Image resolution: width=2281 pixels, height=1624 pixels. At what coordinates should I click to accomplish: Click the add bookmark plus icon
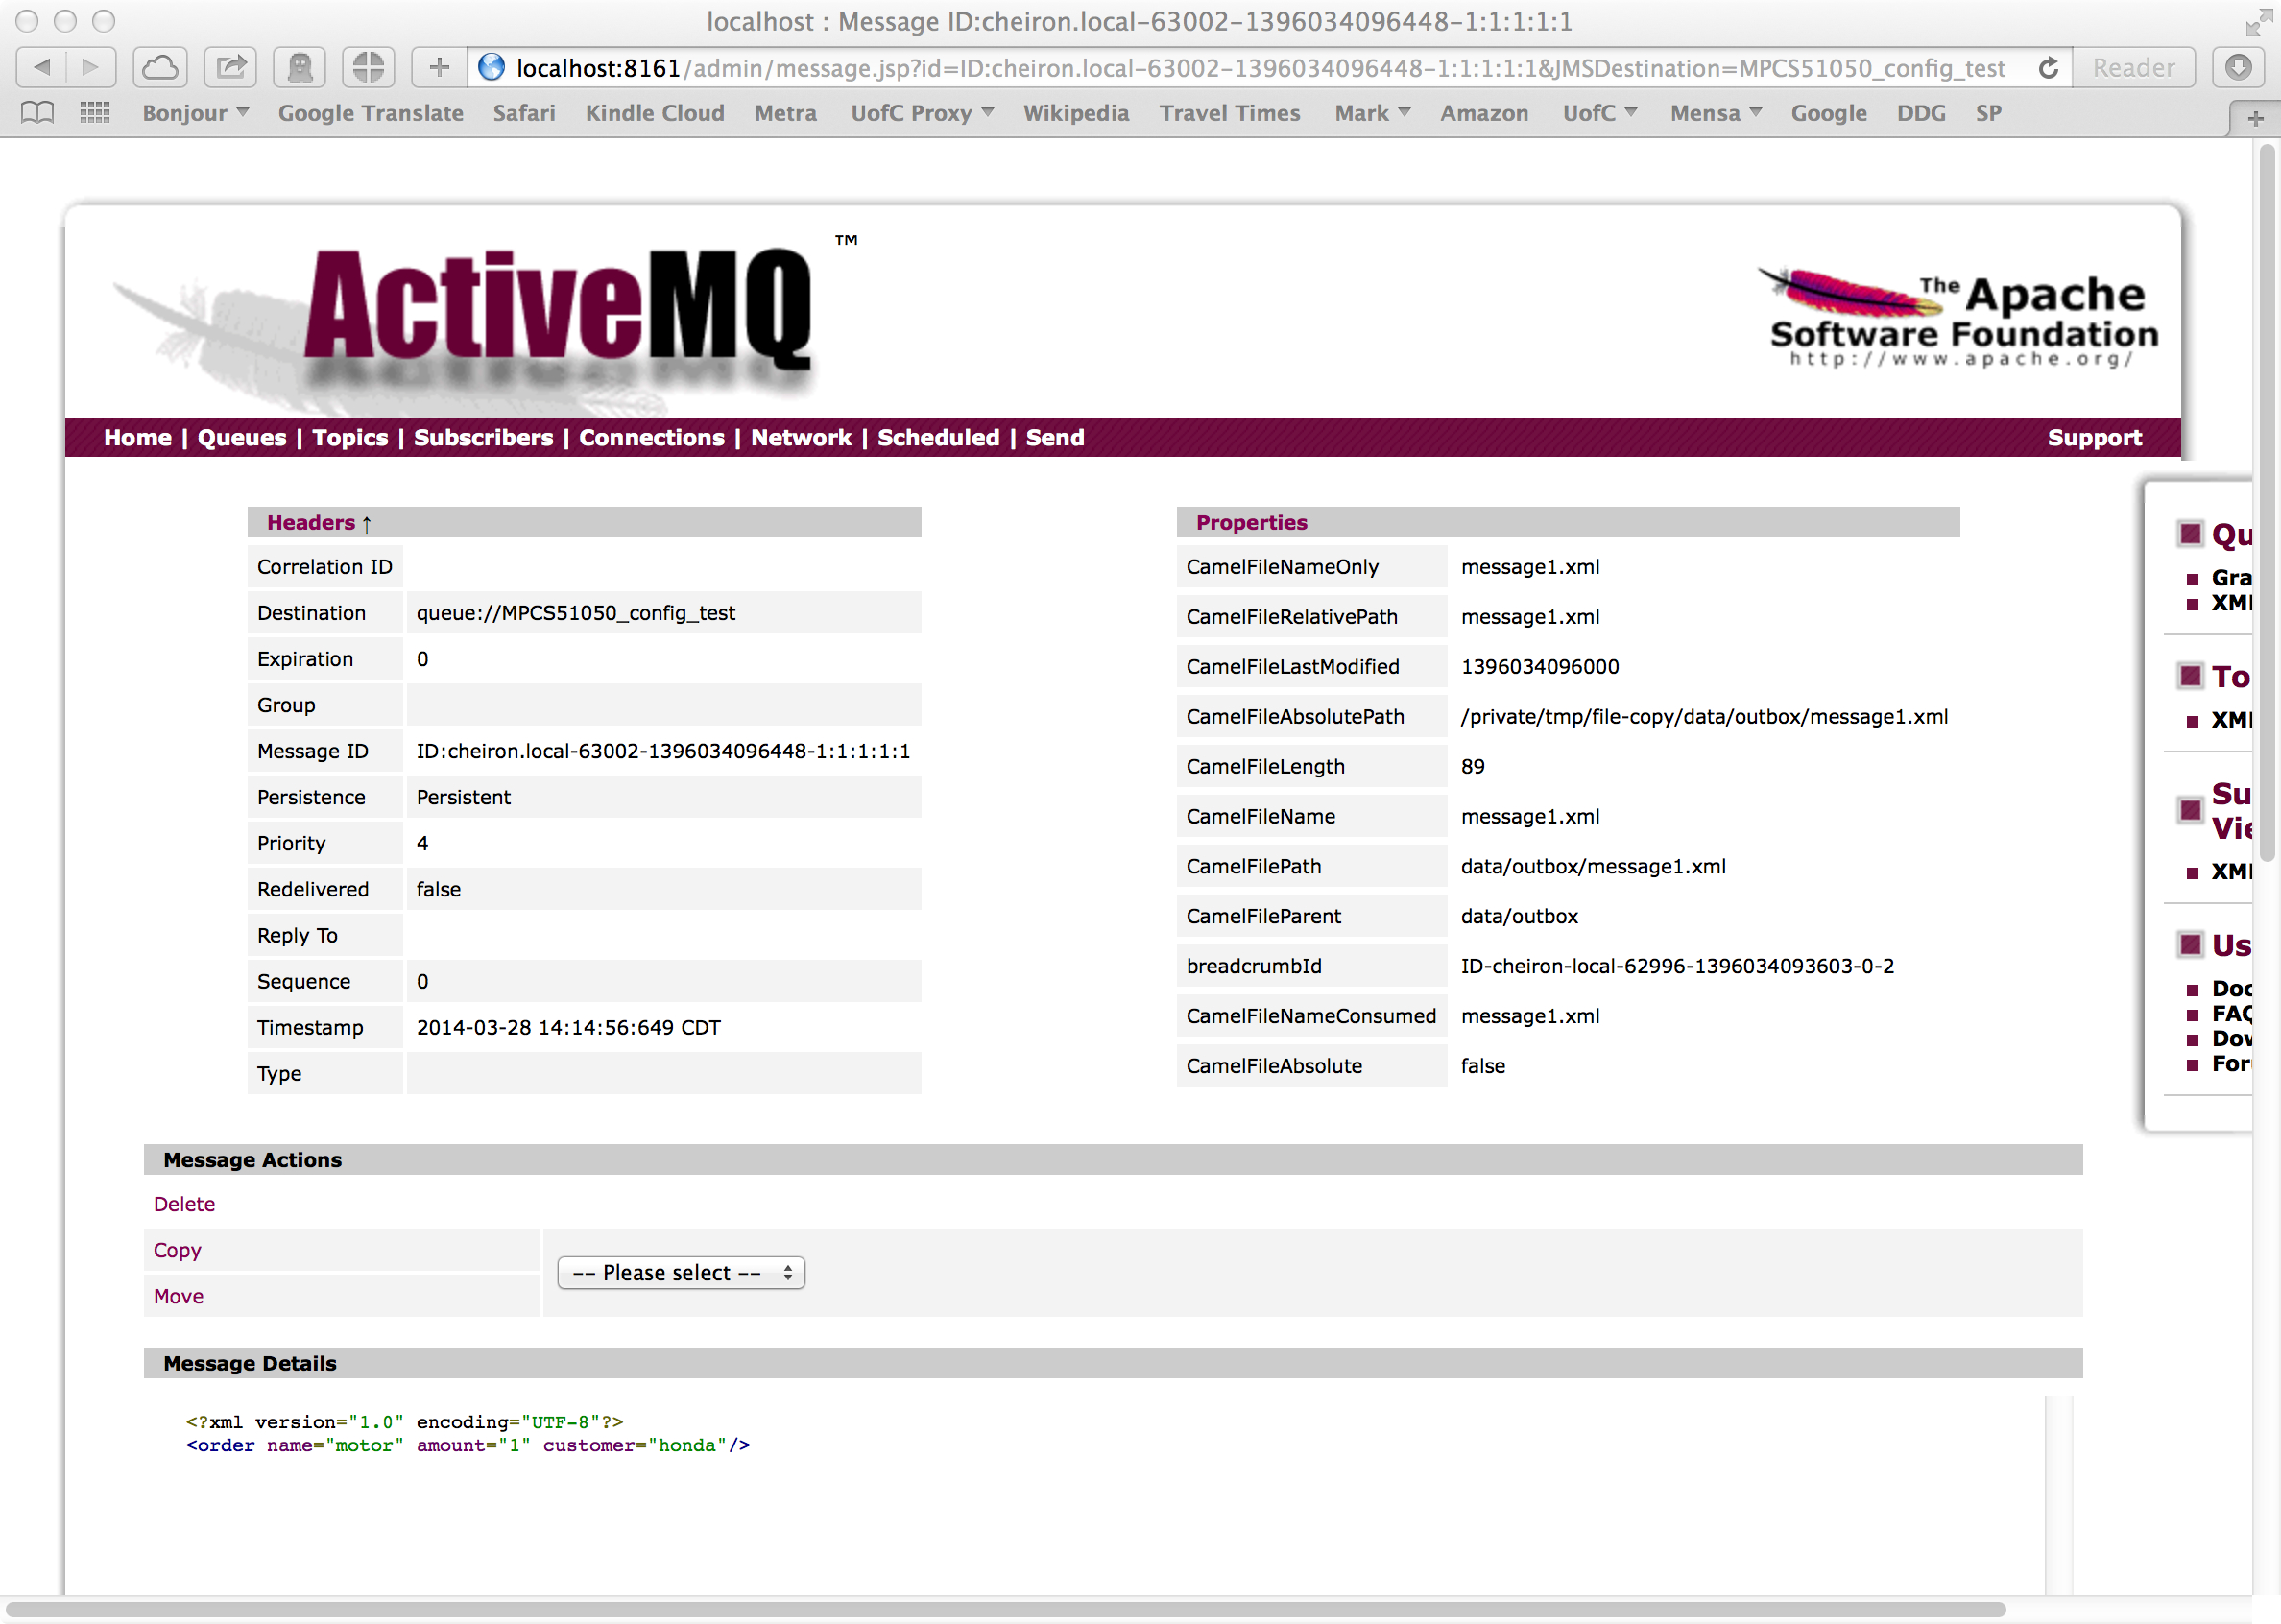click(438, 67)
